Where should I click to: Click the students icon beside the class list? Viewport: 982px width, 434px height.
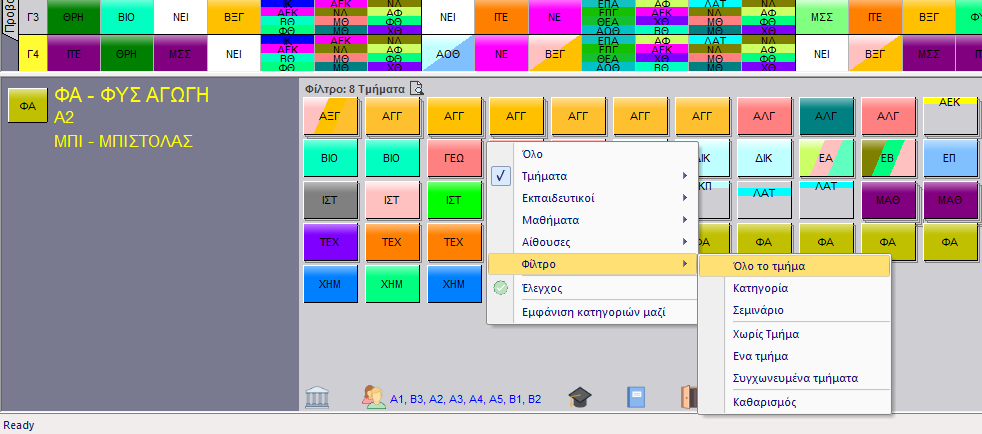pyautogui.click(x=374, y=398)
